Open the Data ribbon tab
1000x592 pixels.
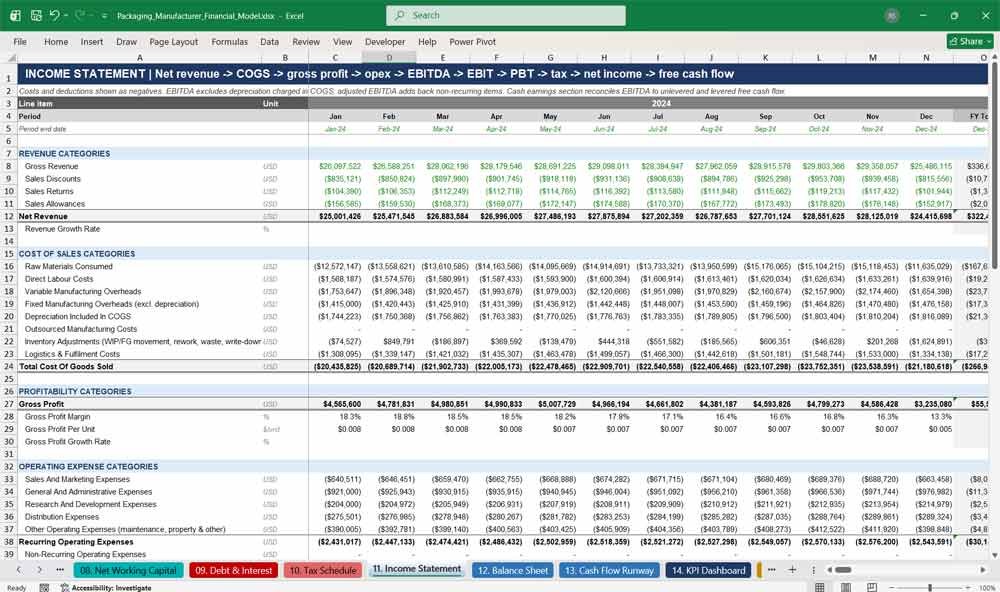269,41
